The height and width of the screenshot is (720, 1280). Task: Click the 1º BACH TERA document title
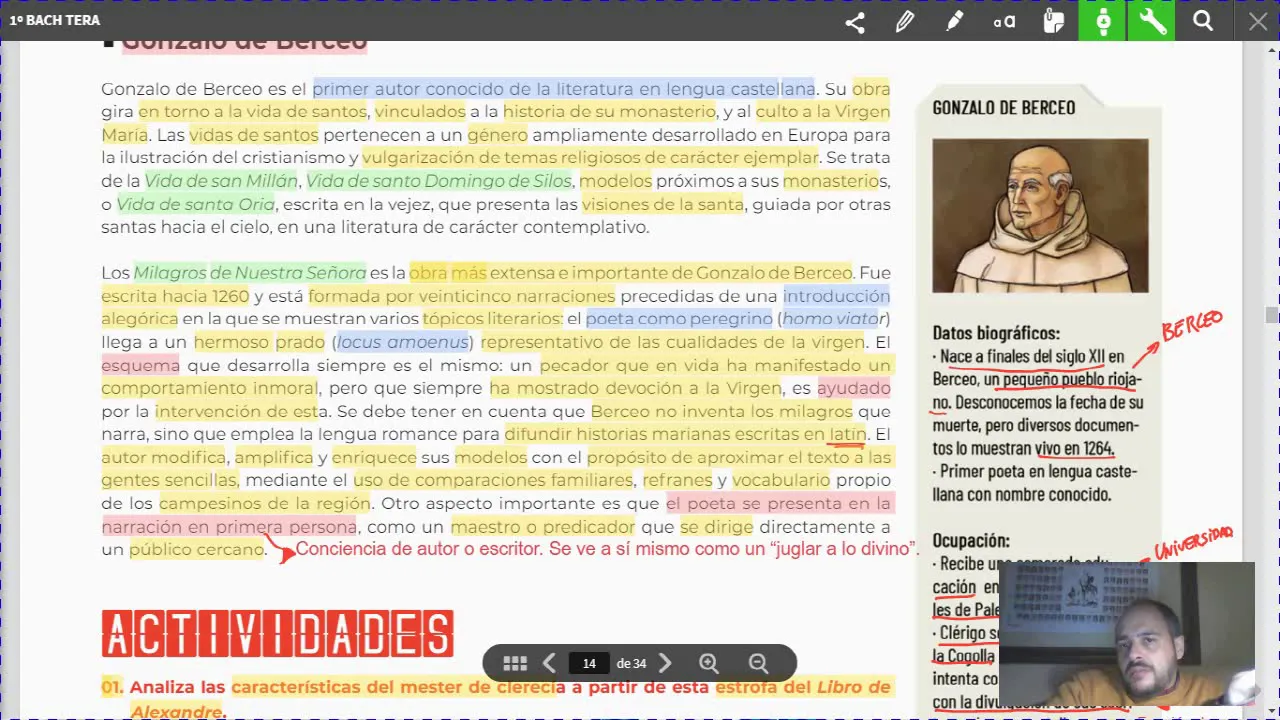coord(54,20)
